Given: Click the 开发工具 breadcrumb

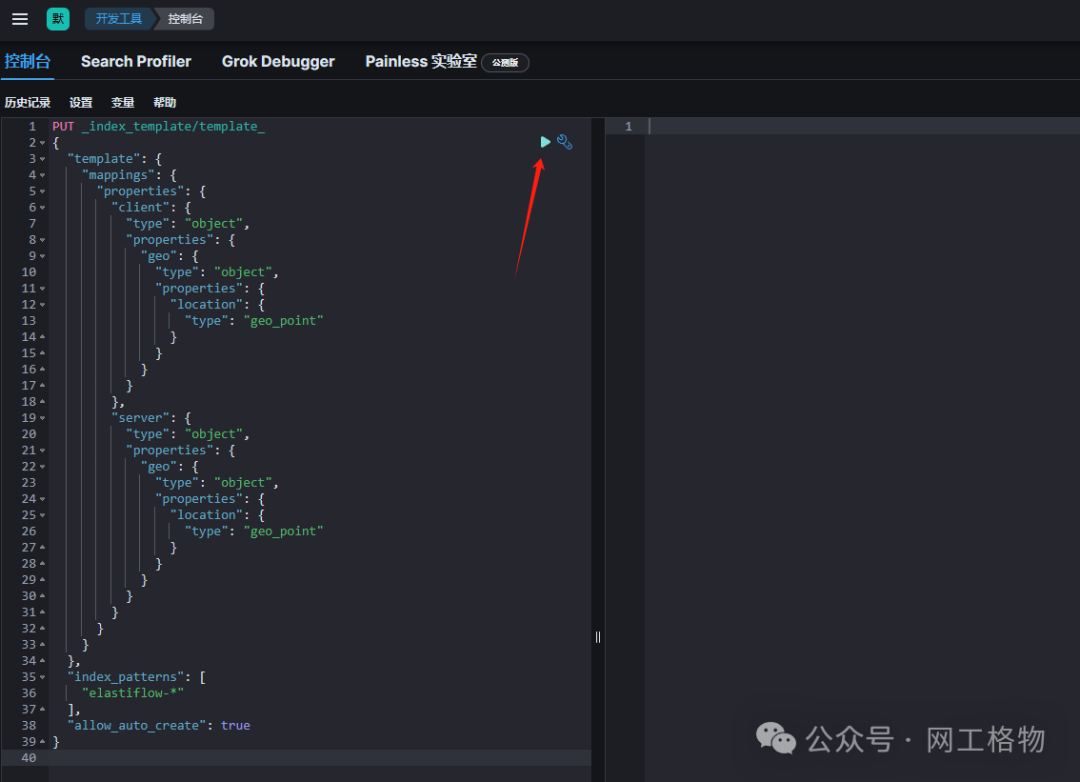Looking at the screenshot, I should coord(118,19).
